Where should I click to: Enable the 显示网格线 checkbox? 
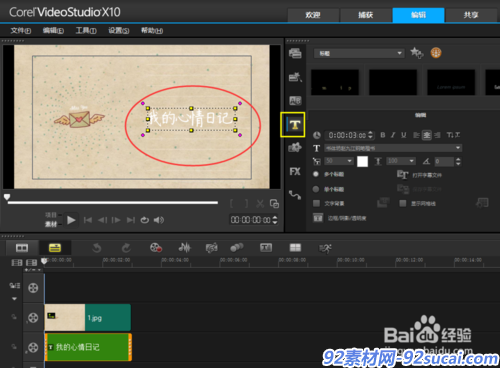point(403,203)
